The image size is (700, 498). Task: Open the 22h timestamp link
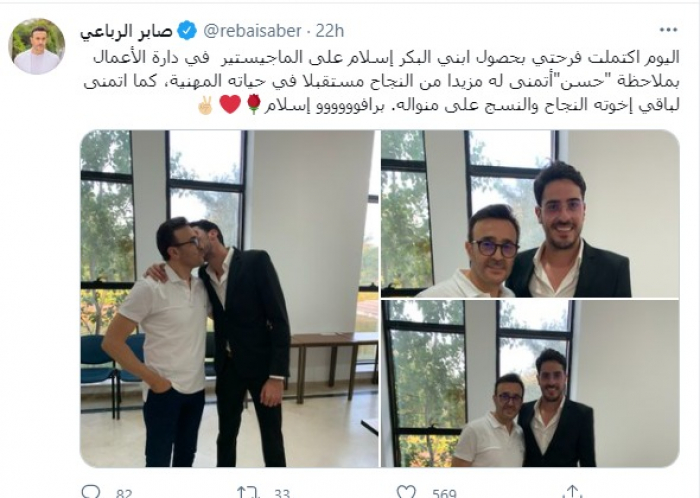(330, 31)
